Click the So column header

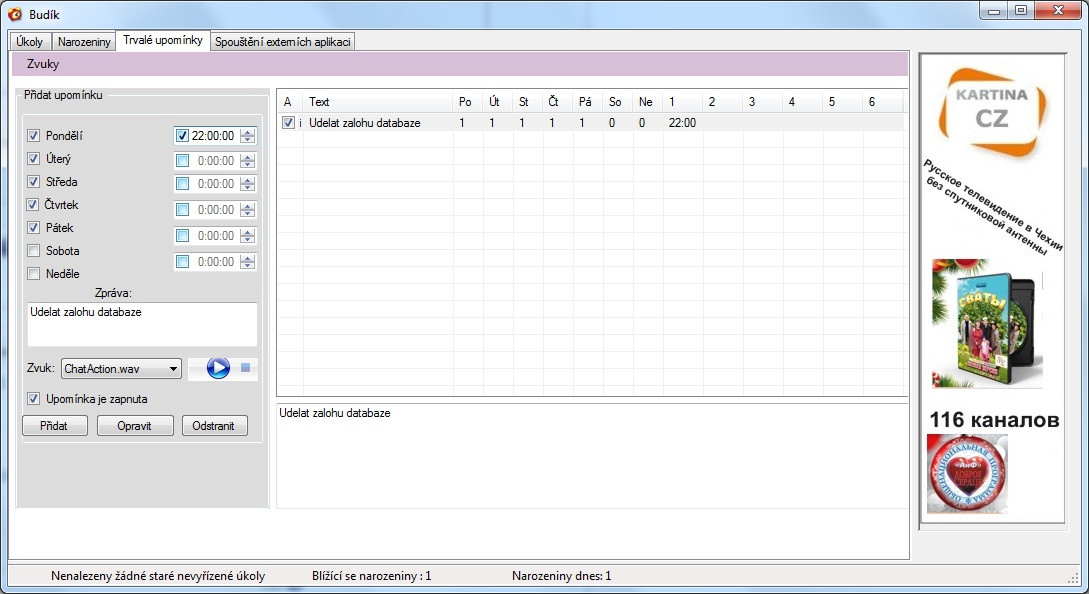(618, 101)
